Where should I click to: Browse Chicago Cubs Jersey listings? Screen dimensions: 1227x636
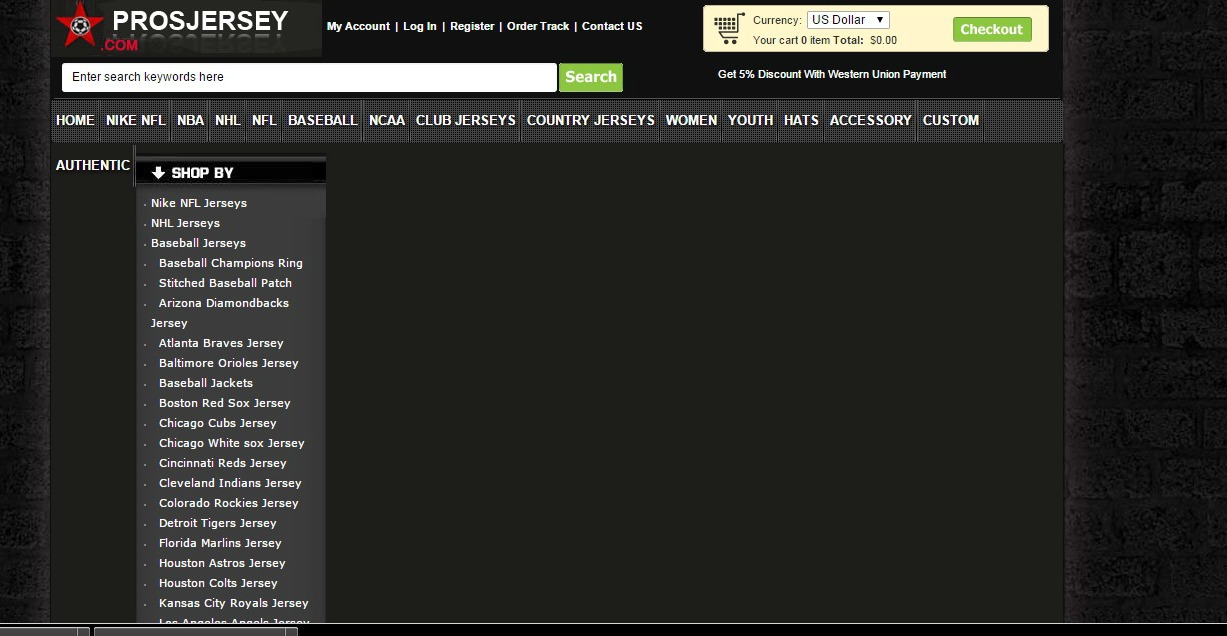pos(217,423)
